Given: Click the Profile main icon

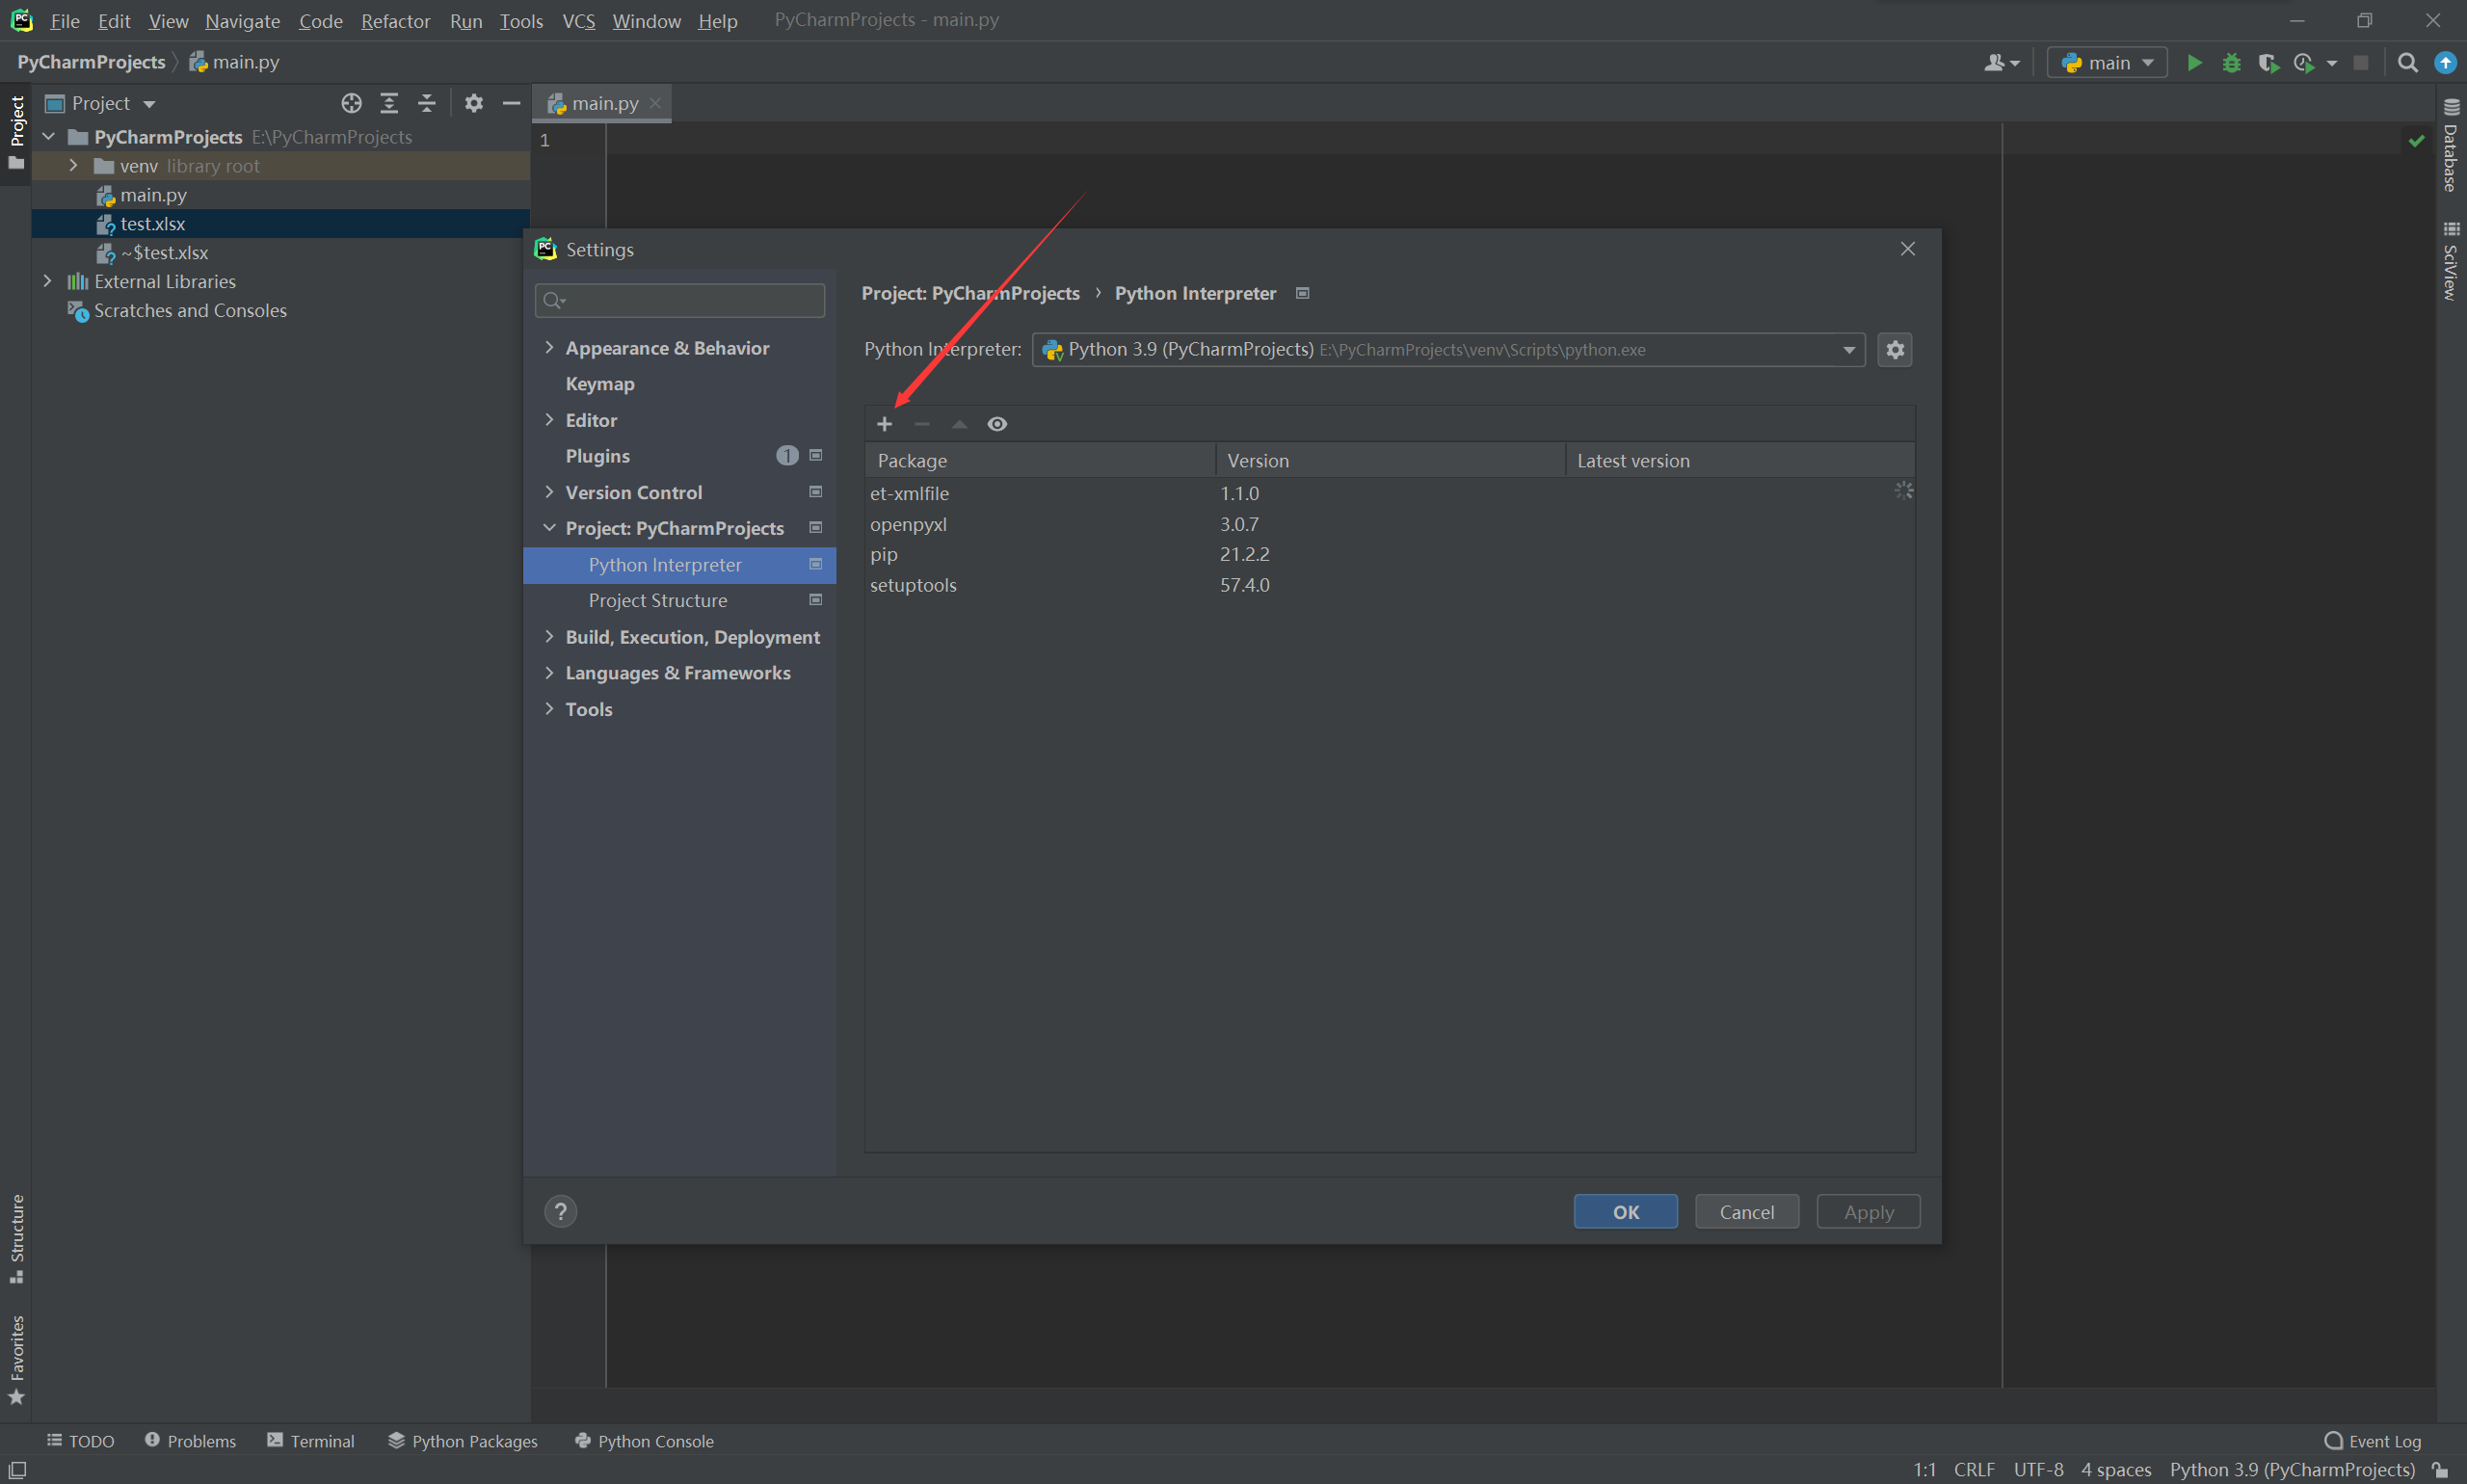Looking at the screenshot, I should [2304, 63].
